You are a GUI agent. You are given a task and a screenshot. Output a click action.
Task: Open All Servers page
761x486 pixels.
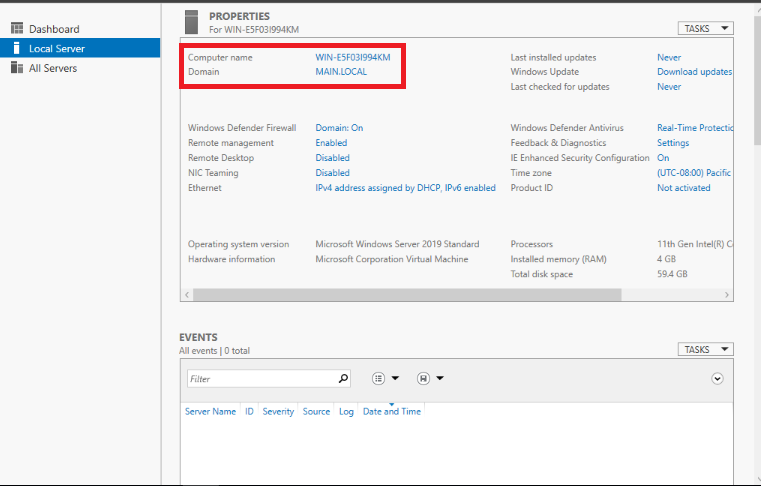tap(52, 68)
